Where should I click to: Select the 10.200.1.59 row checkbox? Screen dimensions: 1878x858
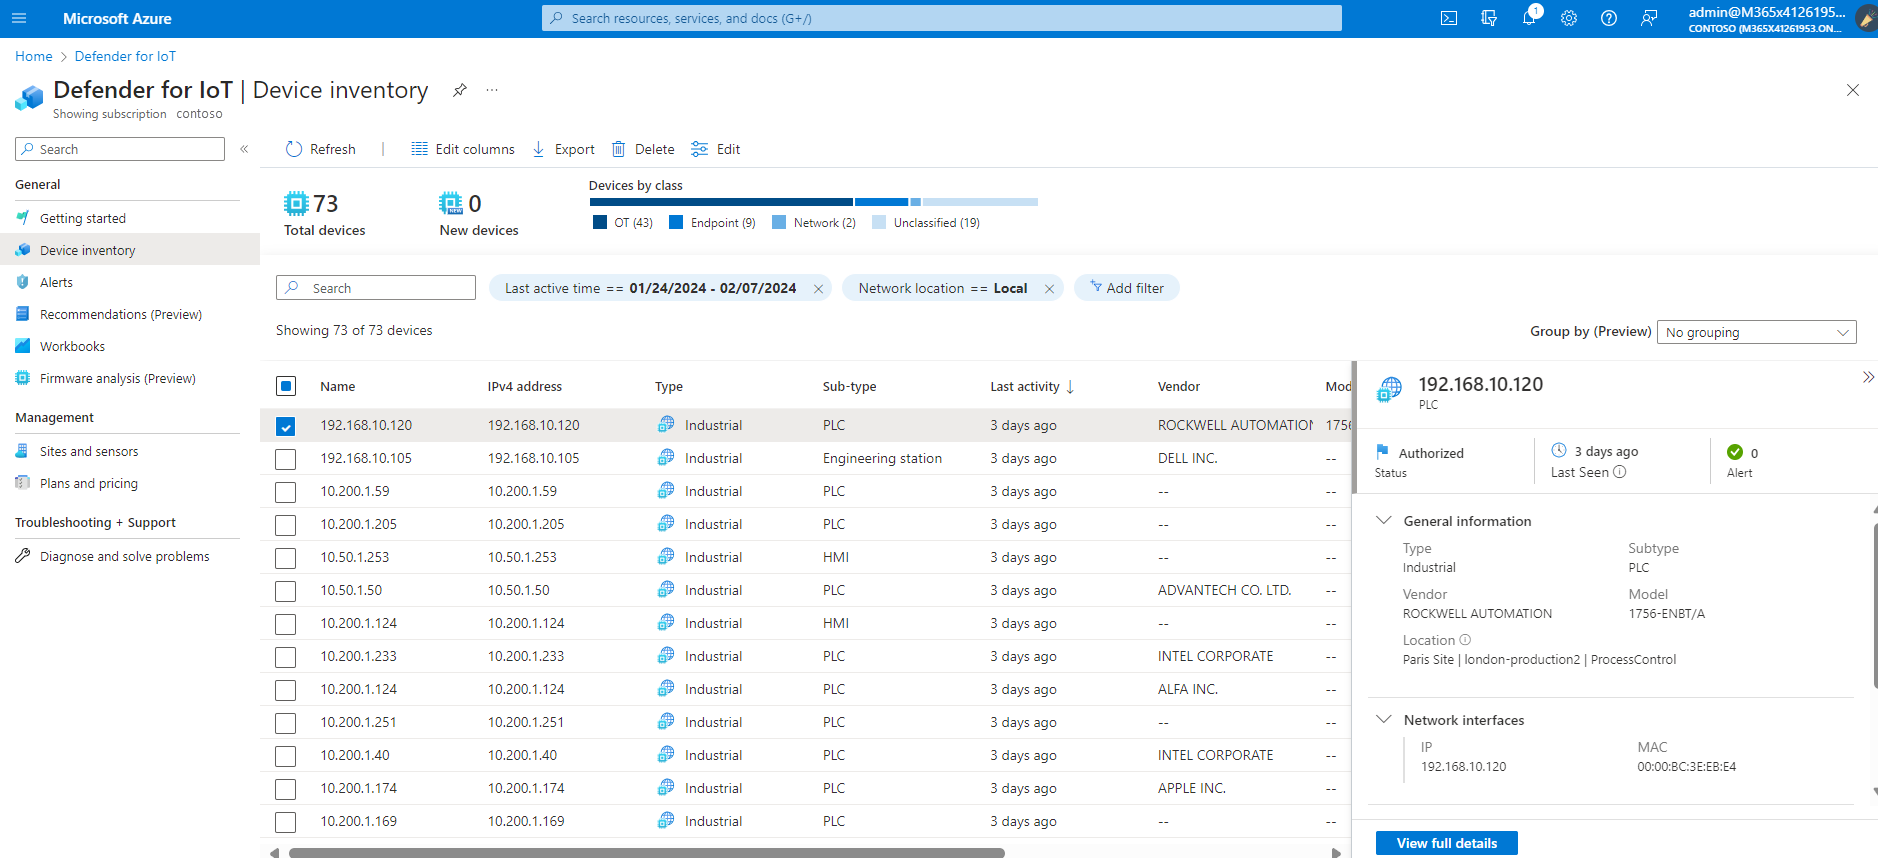286,492
